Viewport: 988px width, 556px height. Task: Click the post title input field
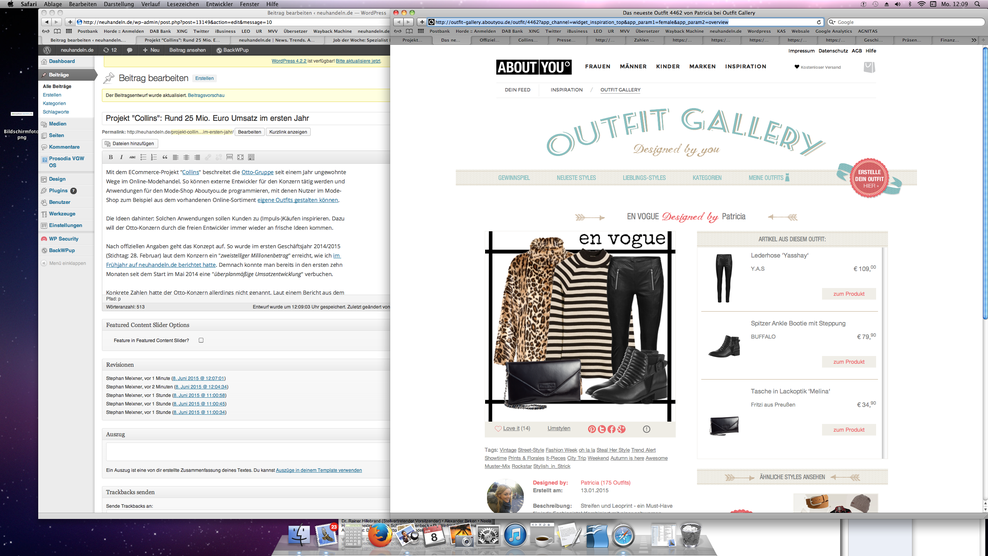coord(246,118)
